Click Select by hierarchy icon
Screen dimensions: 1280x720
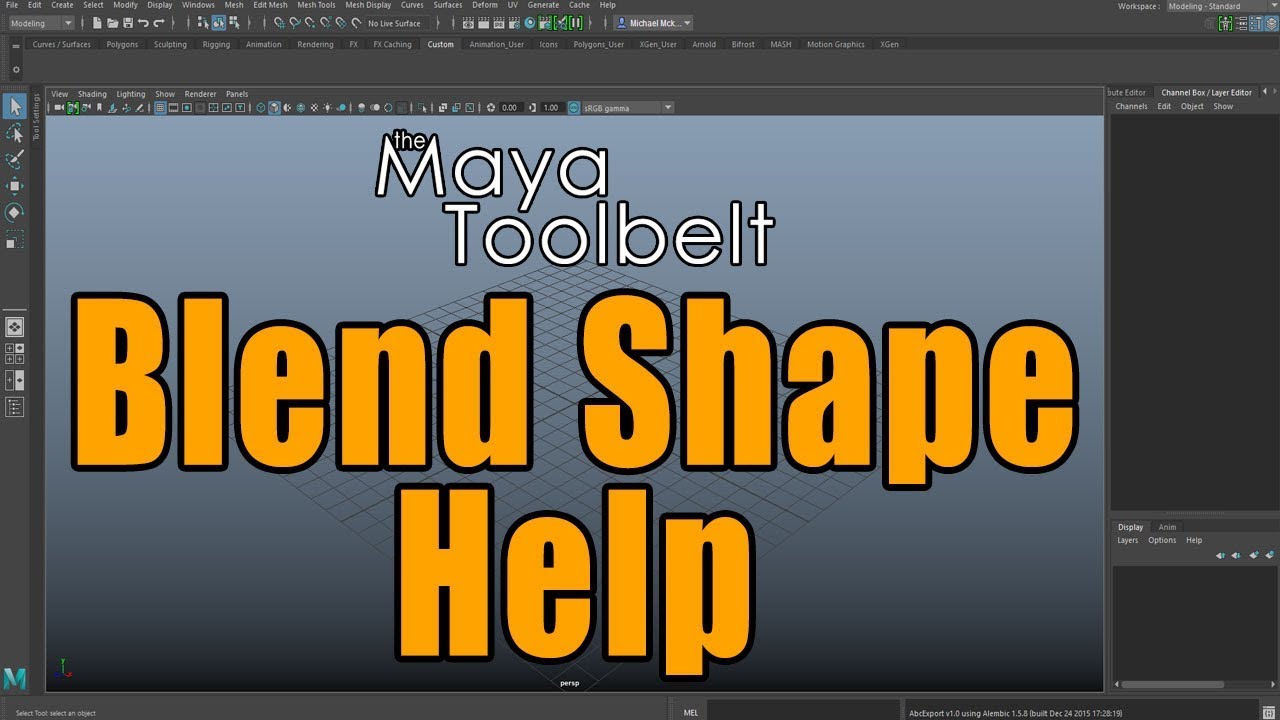click(203, 22)
